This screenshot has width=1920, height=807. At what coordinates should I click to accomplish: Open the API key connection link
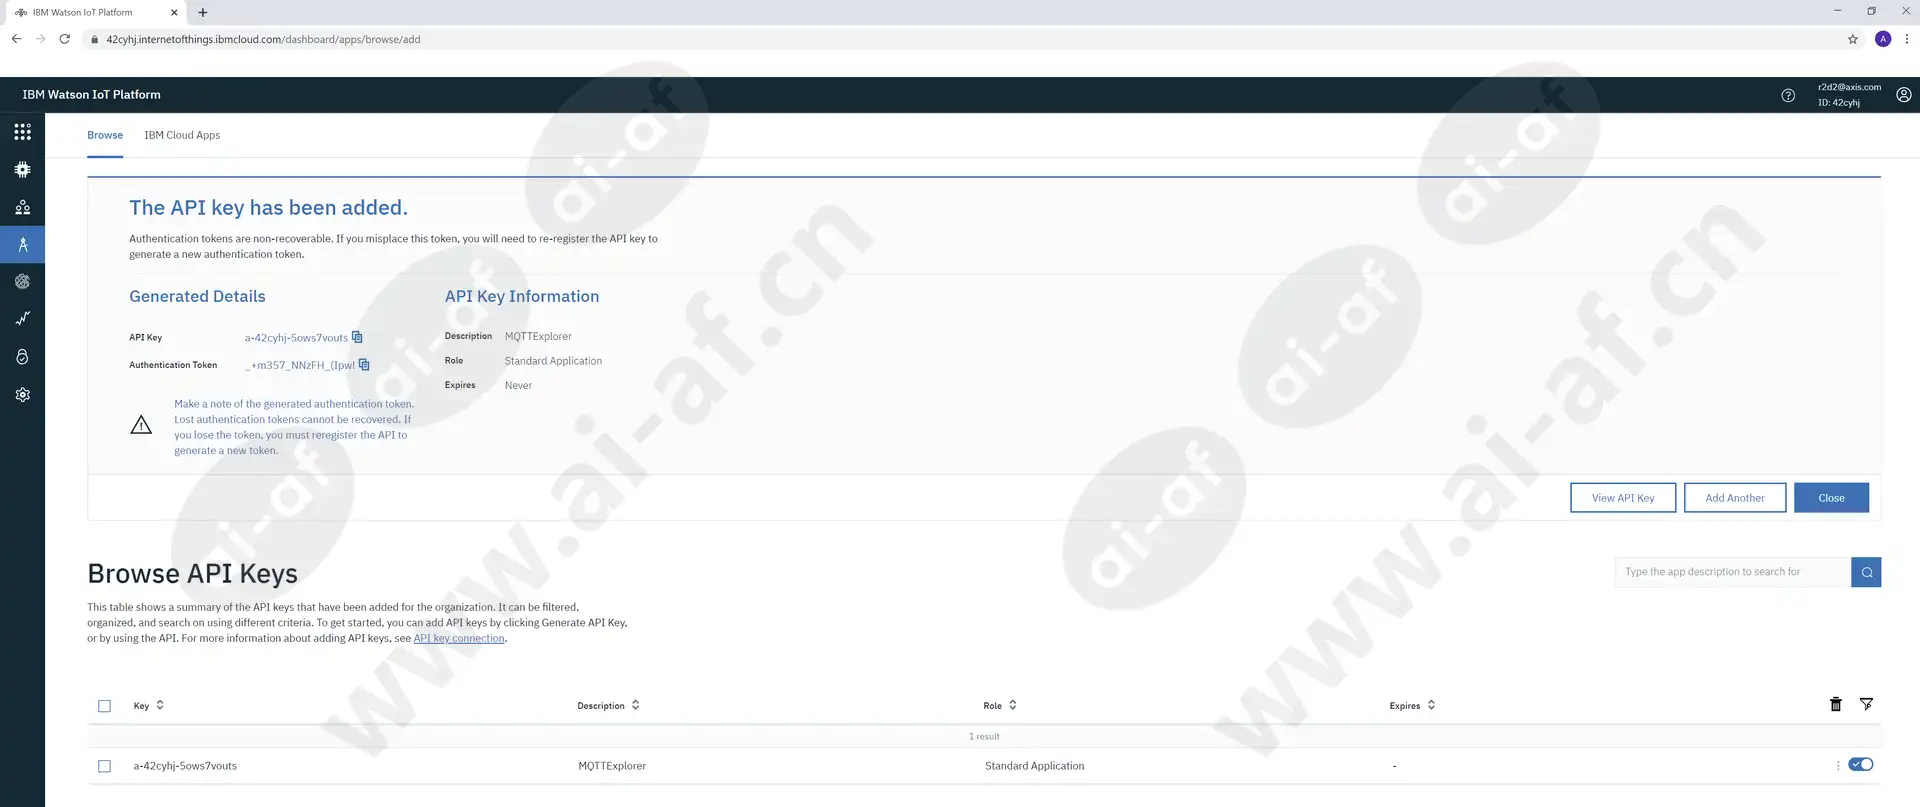coord(459,638)
